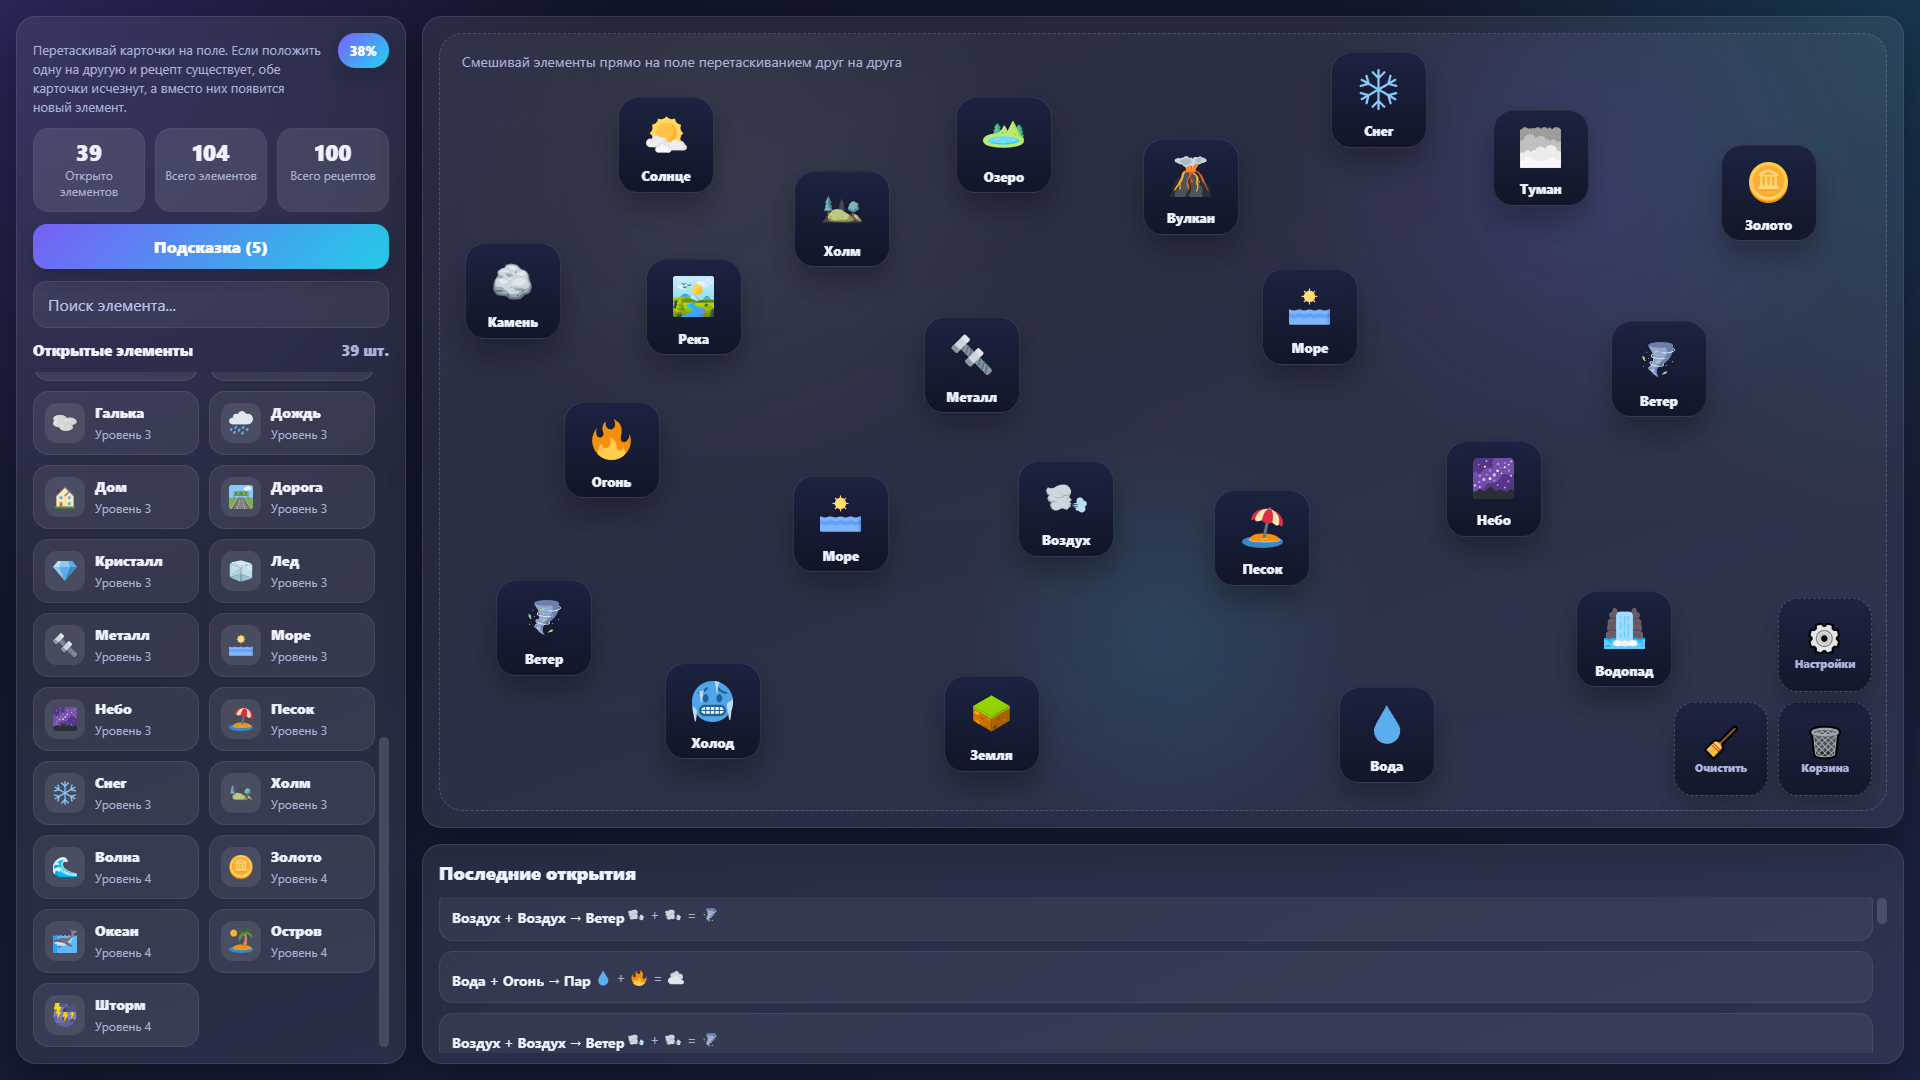Click the Золото coin card
Viewport: 1920px width, 1080px height.
point(1767,193)
